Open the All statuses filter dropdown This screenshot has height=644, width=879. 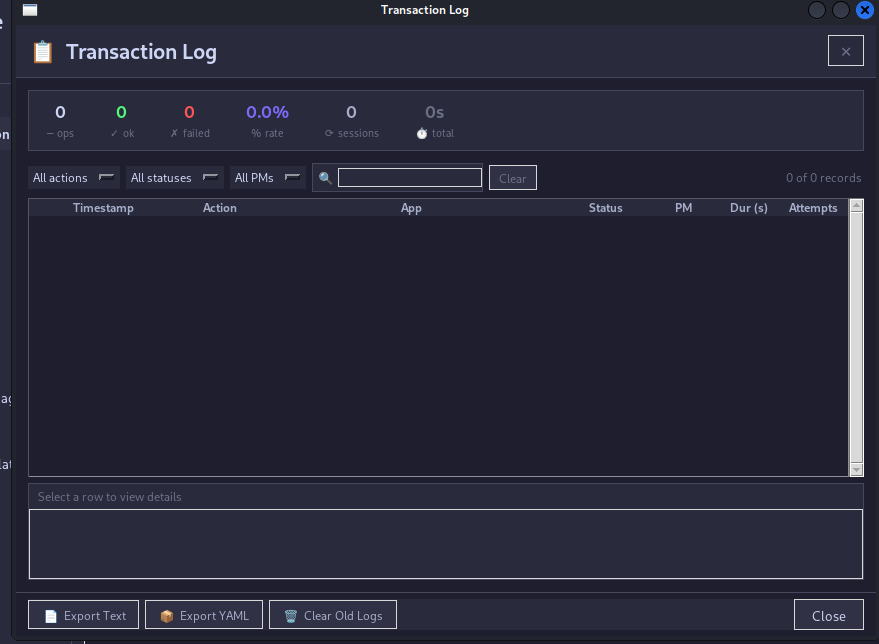tap(174, 177)
